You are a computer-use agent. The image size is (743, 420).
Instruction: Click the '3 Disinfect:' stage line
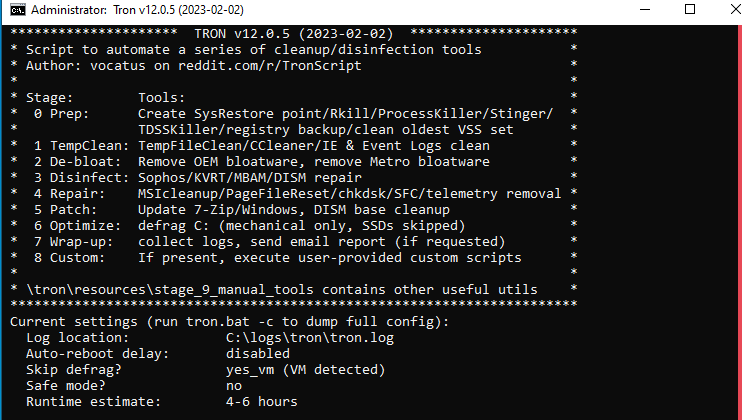(198, 178)
